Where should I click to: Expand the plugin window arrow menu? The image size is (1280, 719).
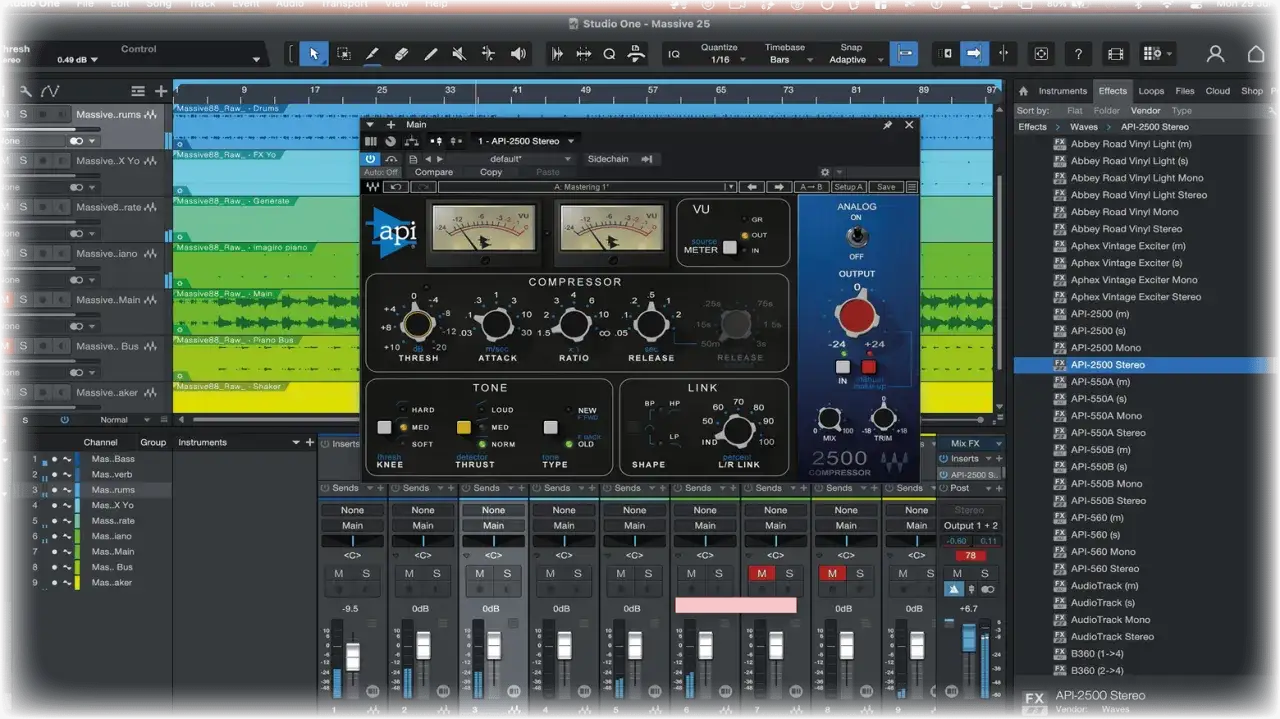tap(370, 125)
